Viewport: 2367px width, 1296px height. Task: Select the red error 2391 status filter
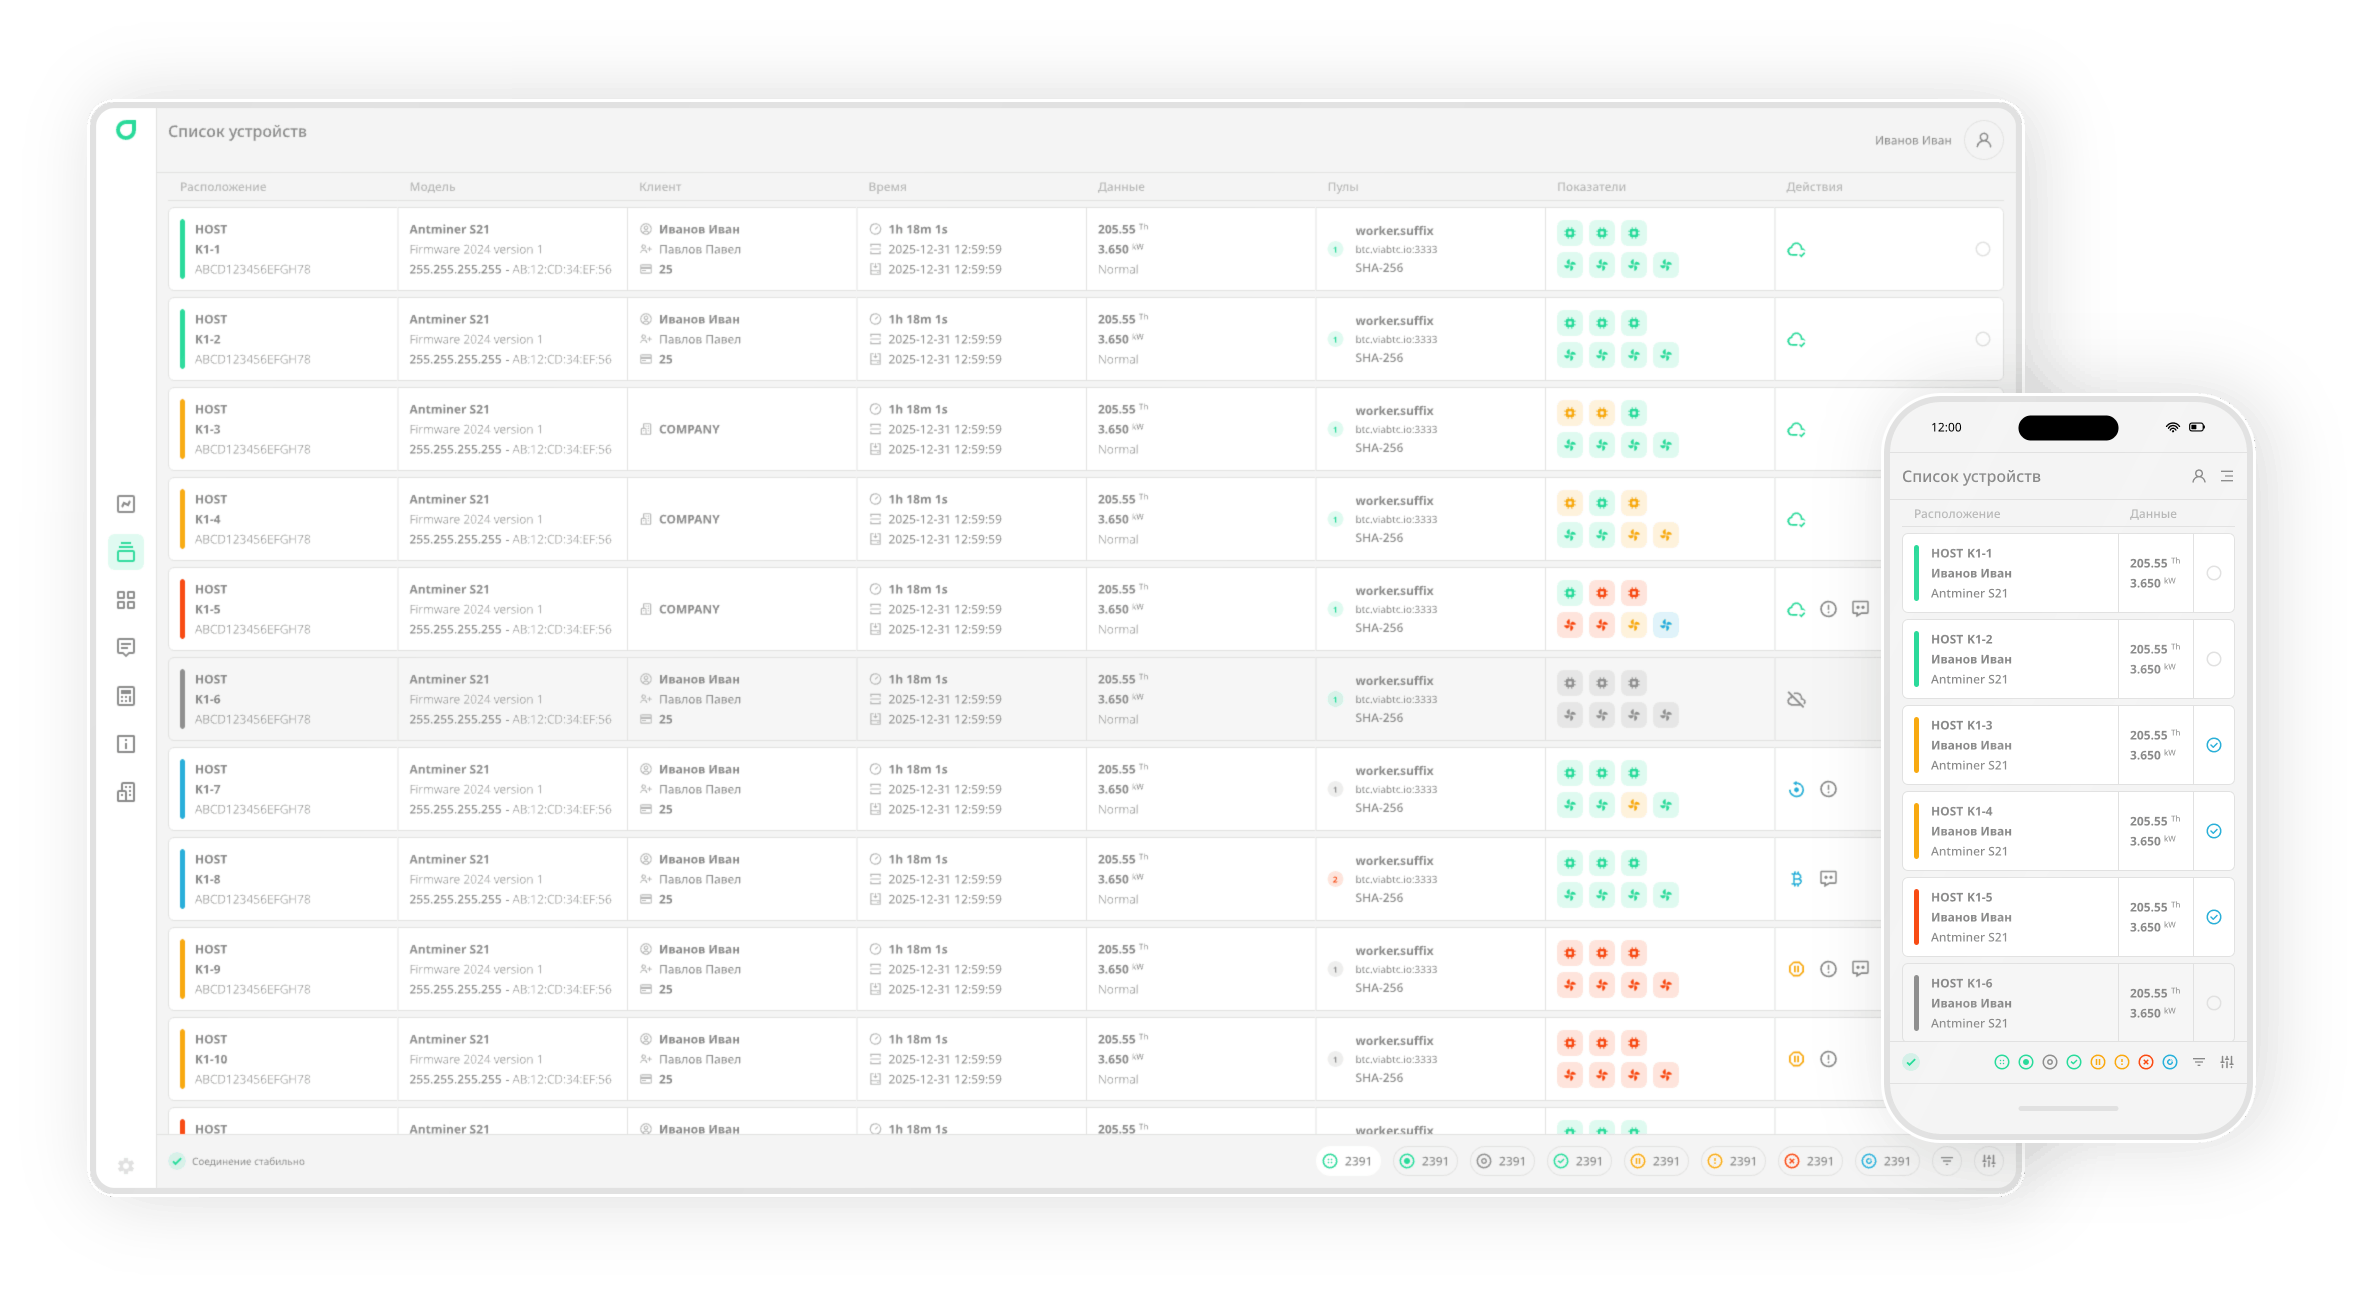tap(1809, 1161)
